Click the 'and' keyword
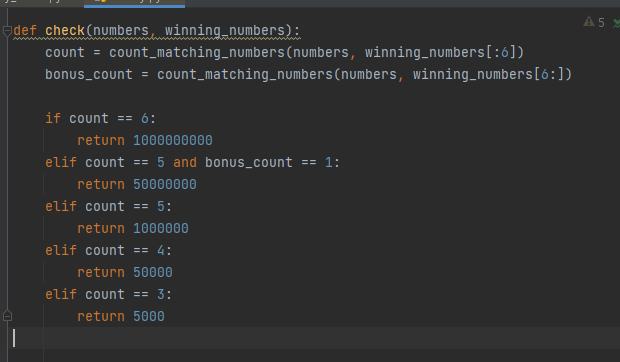Image resolution: width=620 pixels, height=362 pixels. (x=185, y=162)
